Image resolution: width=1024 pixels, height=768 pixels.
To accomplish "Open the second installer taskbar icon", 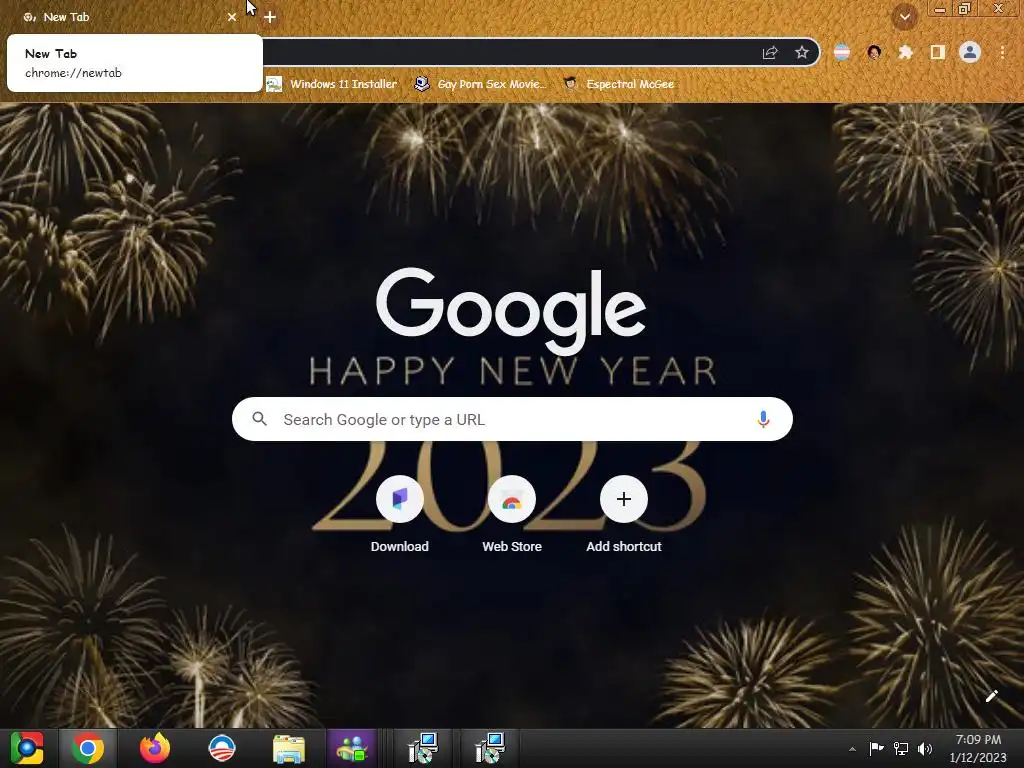I will (x=490, y=748).
